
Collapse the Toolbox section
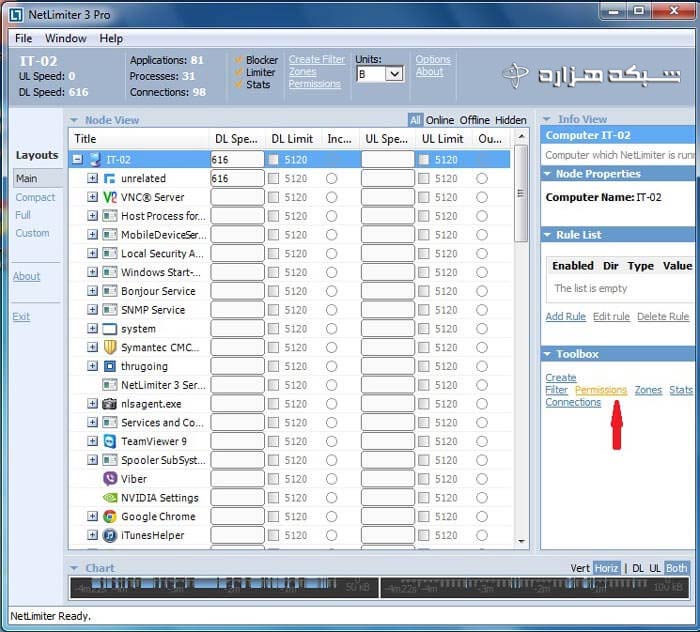tap(547, 354)
